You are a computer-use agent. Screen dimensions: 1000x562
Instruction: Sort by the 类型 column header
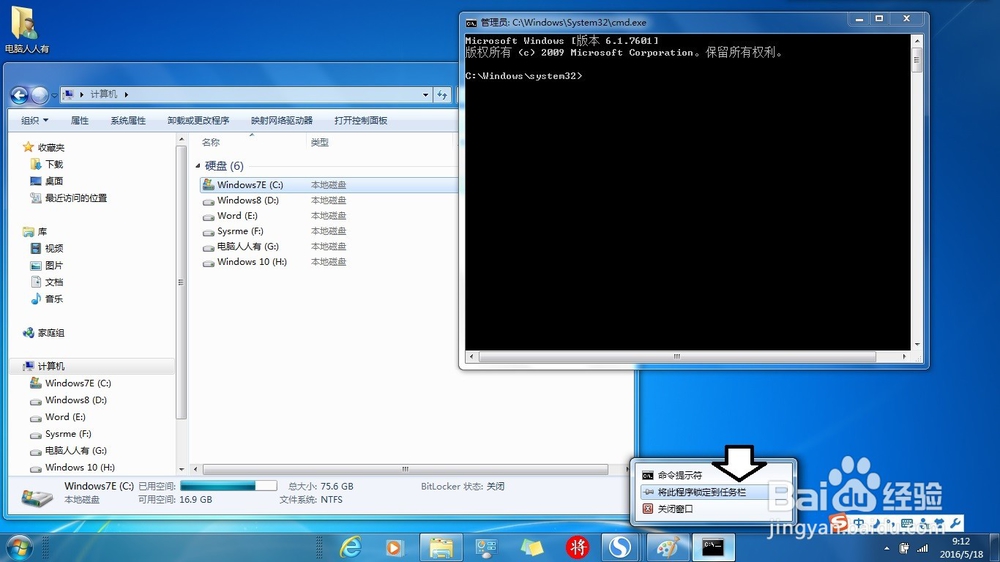pos(319,142)
